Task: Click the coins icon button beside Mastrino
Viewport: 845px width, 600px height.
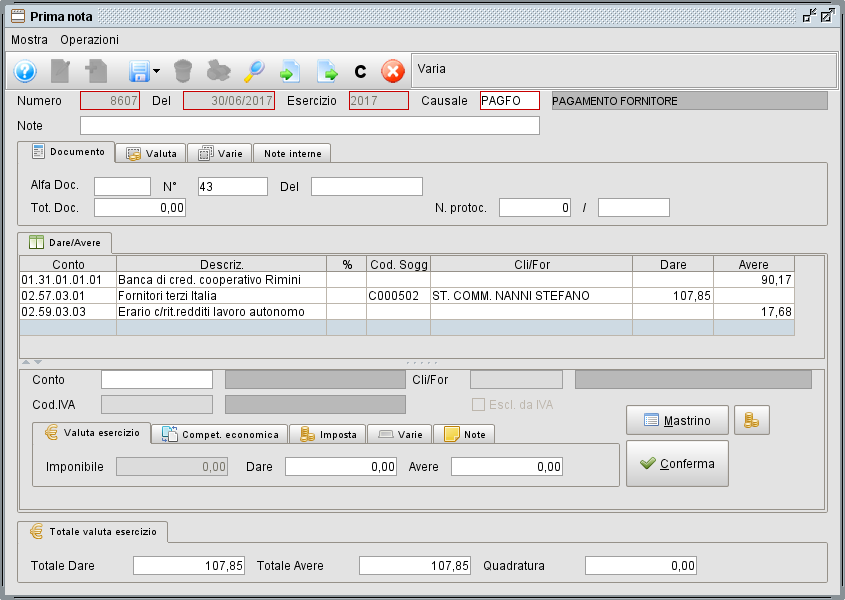Action: 752,421
